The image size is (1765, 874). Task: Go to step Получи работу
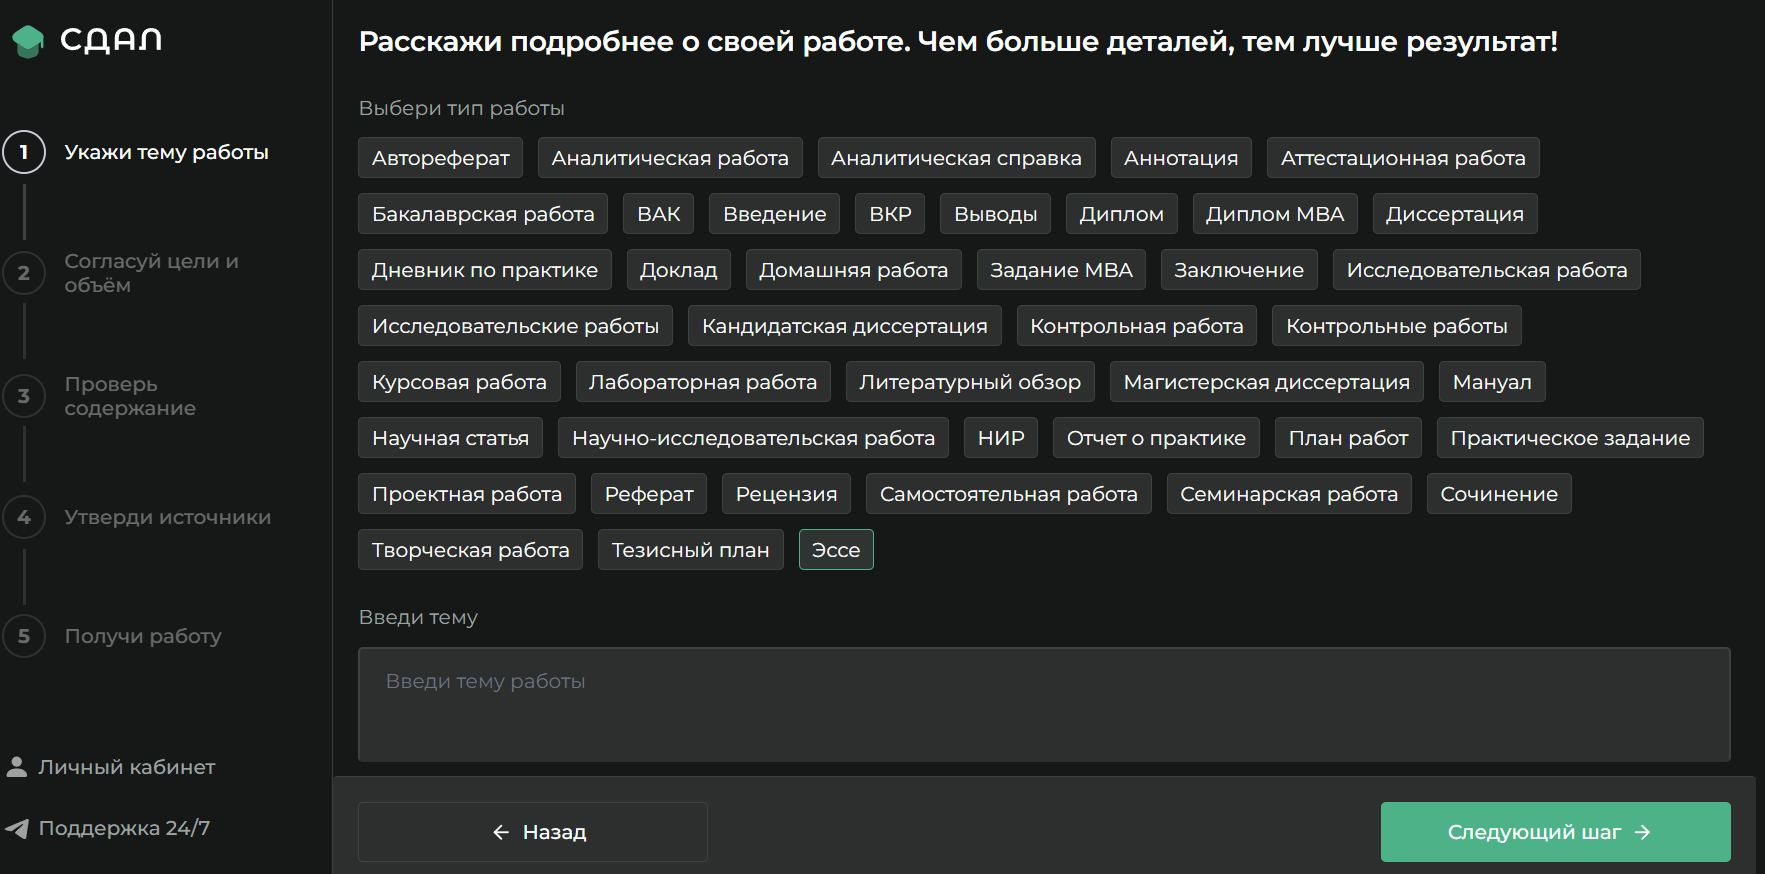point(143,636)
